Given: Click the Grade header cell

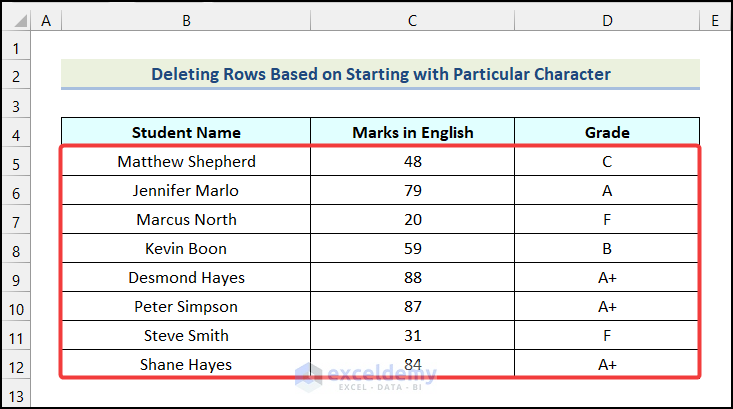Looking at the screenshot, I should tap(607, 132).
